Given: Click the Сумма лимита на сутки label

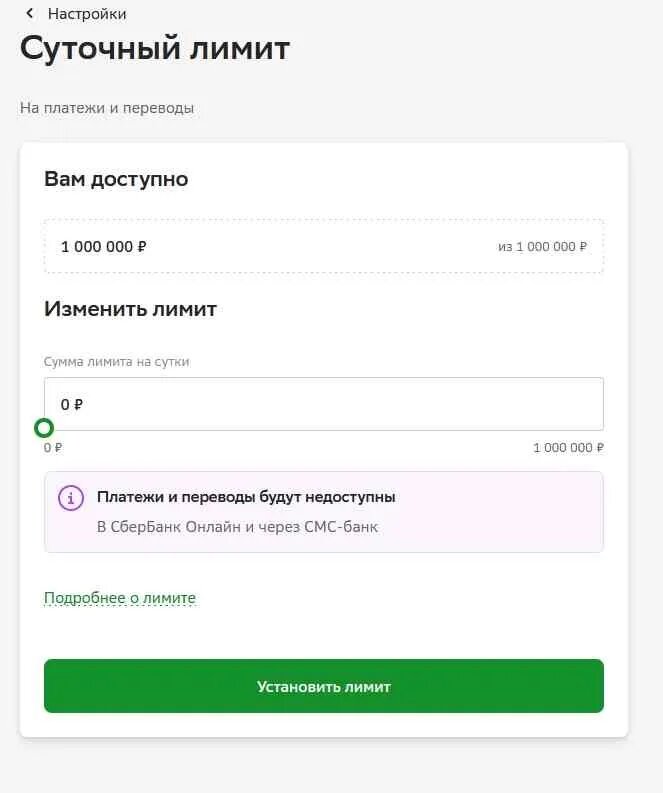Looking at the screenshot, I should tap(117, 362).
